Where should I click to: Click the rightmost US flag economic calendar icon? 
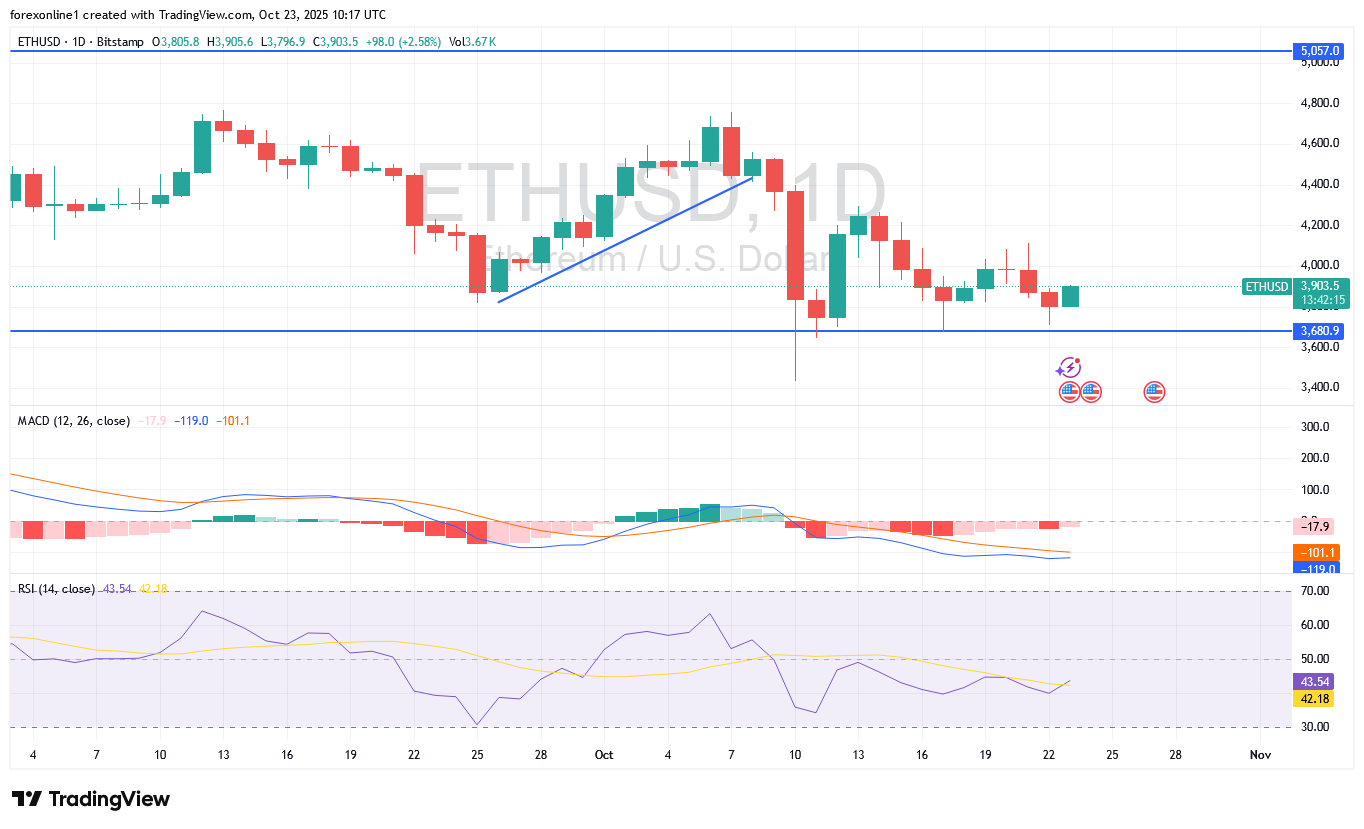click(1154, 392)
